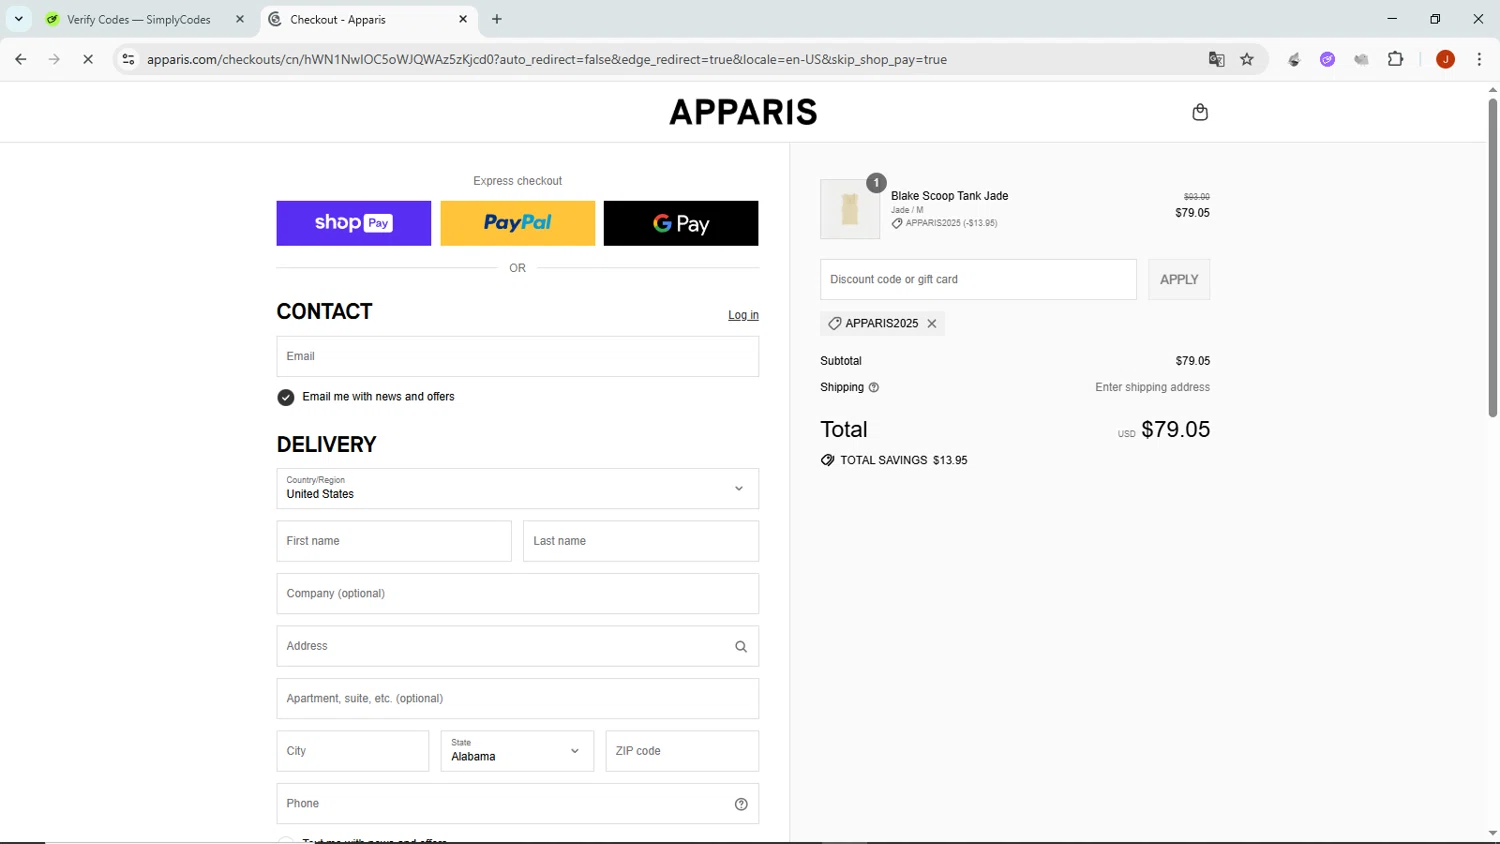Remove the APPARIS2025 discount code
Screen dimensions: 1500x844
(x=932, y=324)
